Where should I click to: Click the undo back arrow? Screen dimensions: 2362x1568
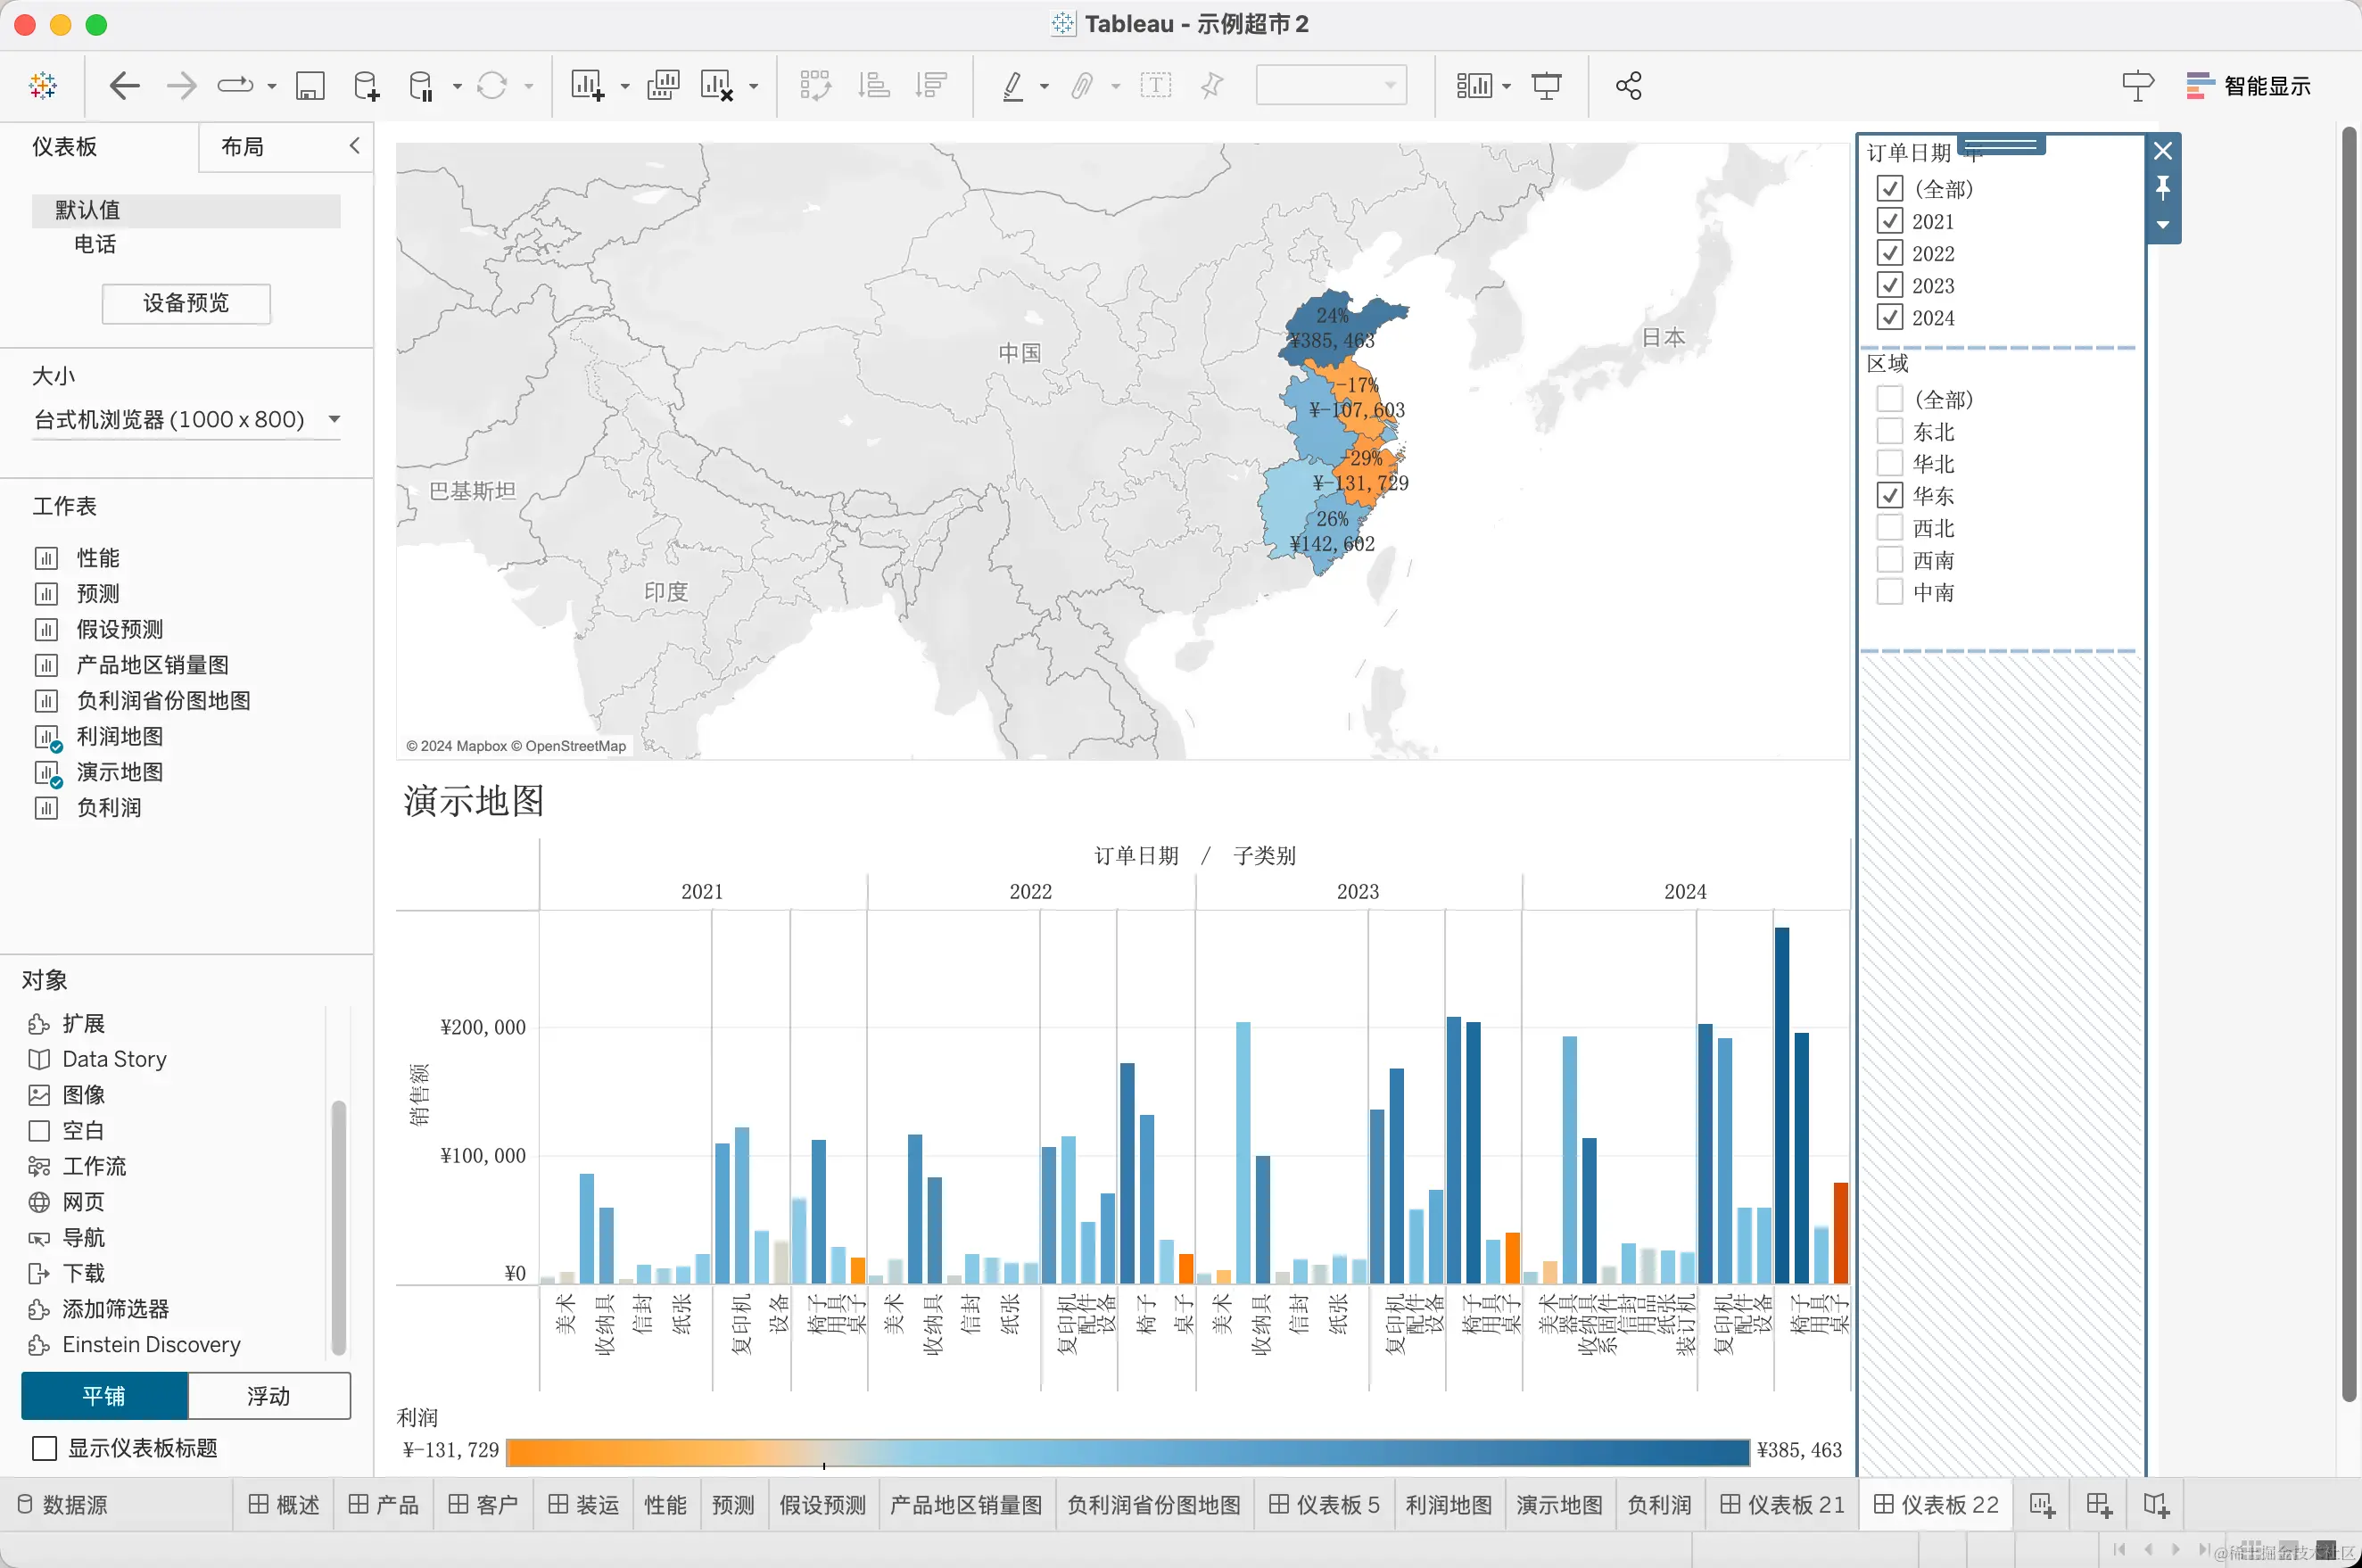[x=124, y=86]
